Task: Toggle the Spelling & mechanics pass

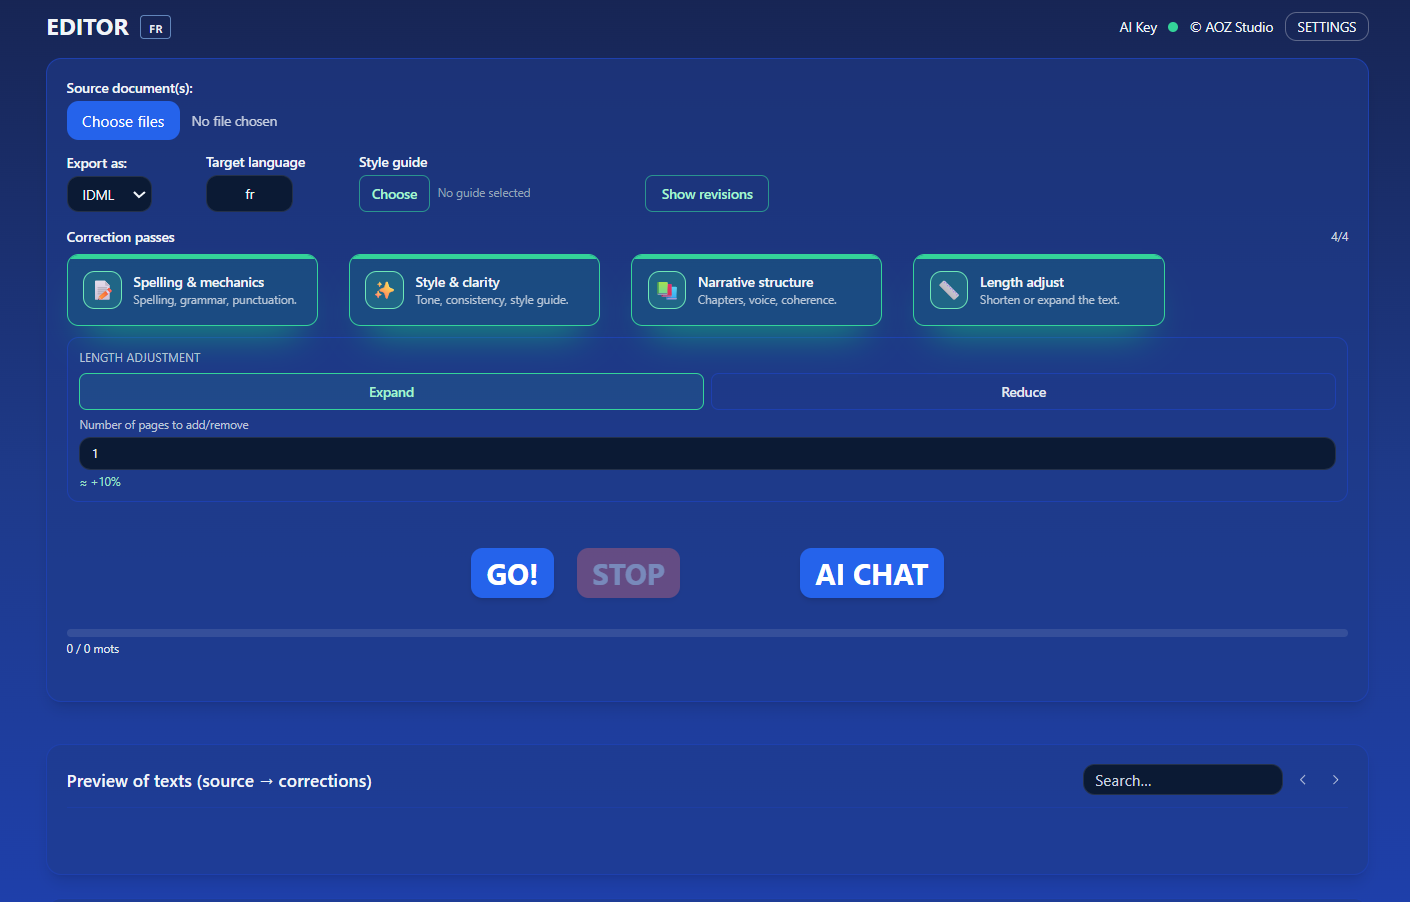Action: coord(192,290)
